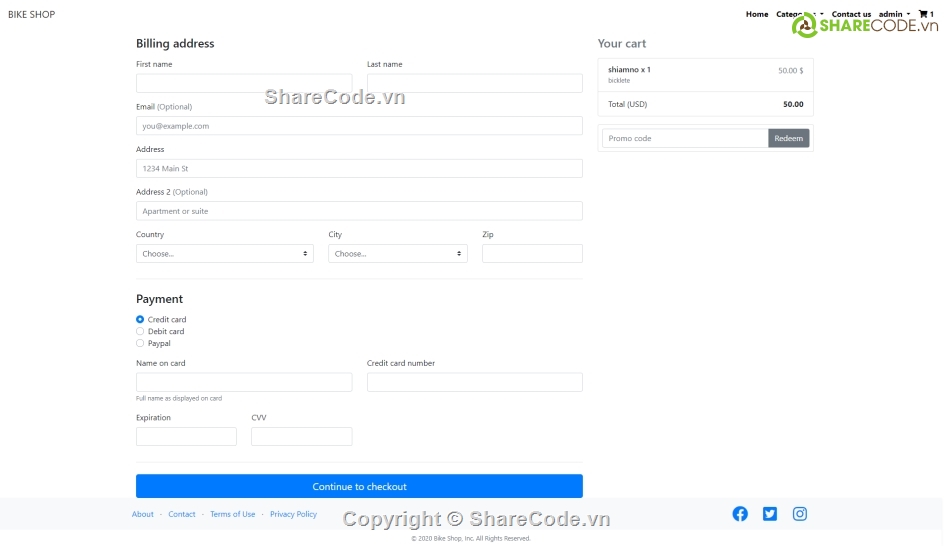Image resolution: width=950 pixels, height=546 pixels.
Task: Open Contact us in navigation bar
Action: coord(851,14)
